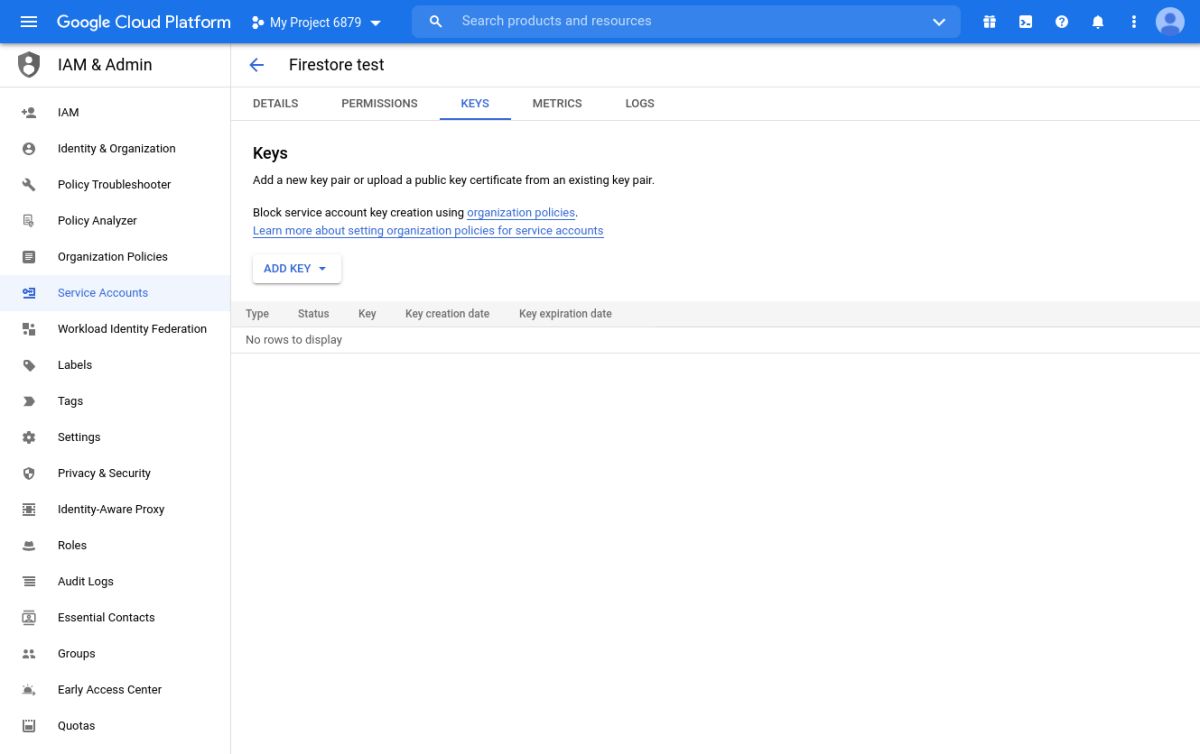Click the Policy Troubleshooter wrench icon
The width and height of the screenshot is (1200, 754).
(x=29, y=185)
